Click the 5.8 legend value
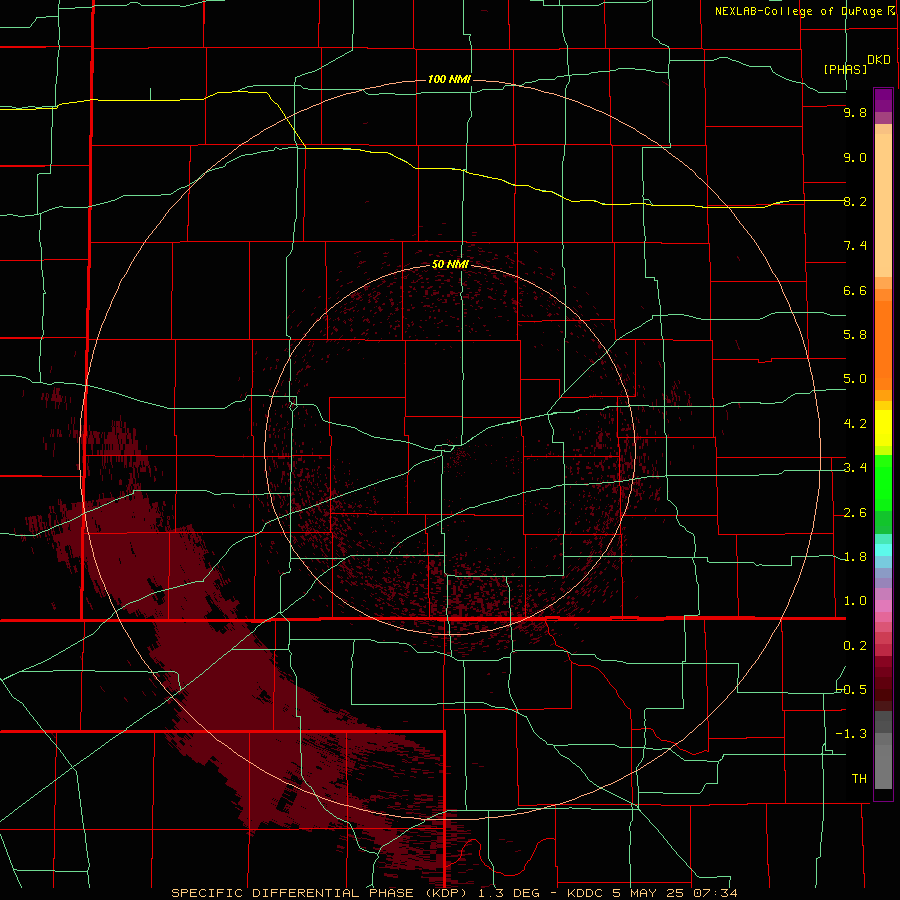Viewport: 900px width, 900px height. [855, 335]
